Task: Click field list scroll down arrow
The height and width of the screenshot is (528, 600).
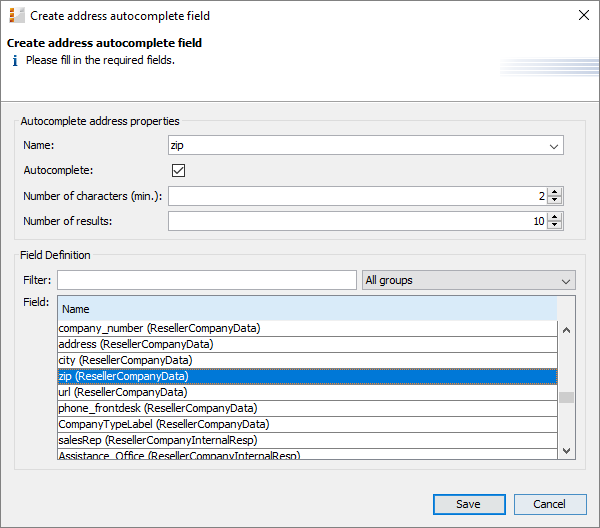Action: coord(566,451)
